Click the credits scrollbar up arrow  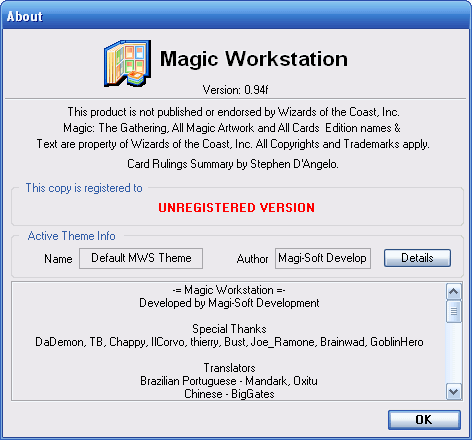pyautogui.click(x=454, y=292)
